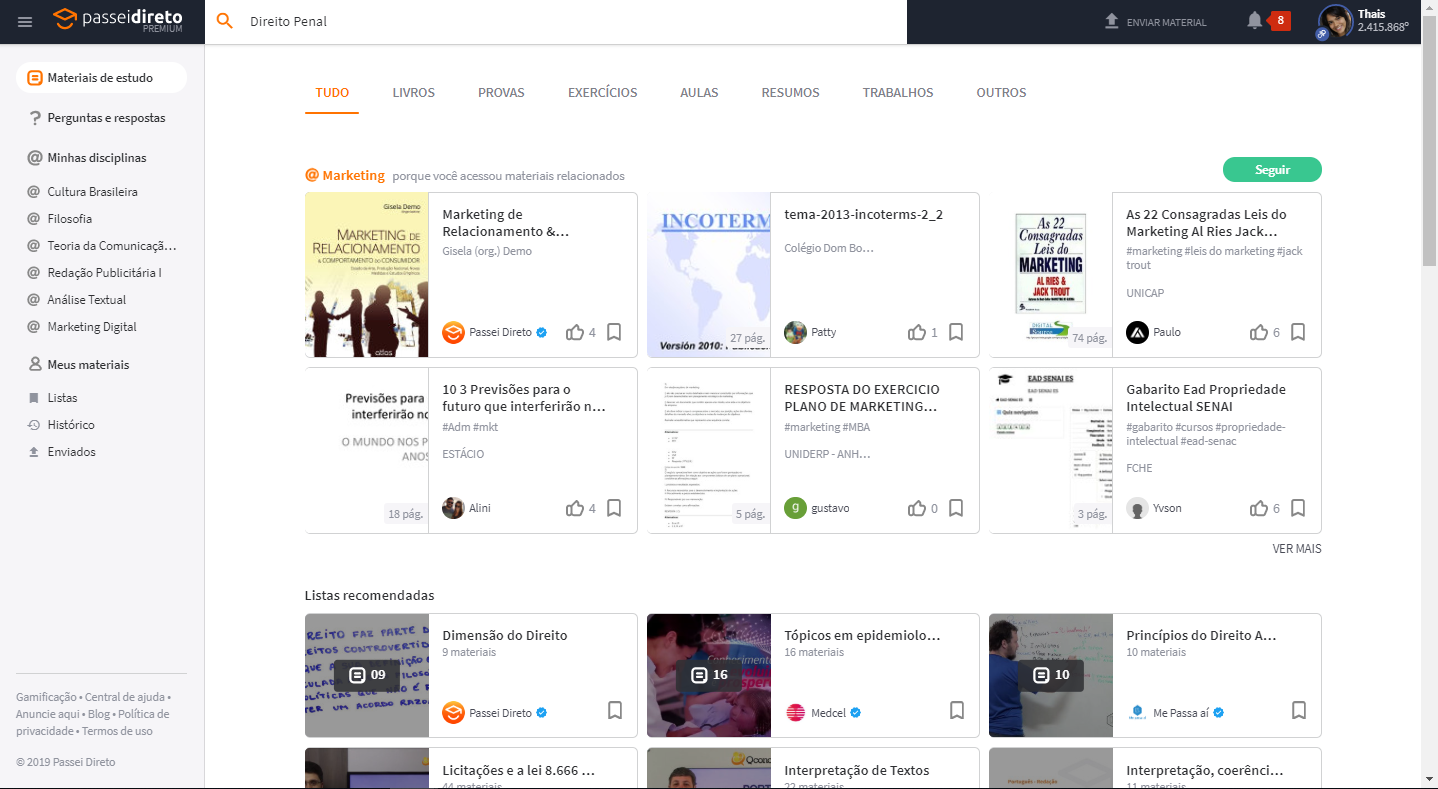Click the Gamificação footer link
Screen dimensions: 1438x789
[46, 697]
